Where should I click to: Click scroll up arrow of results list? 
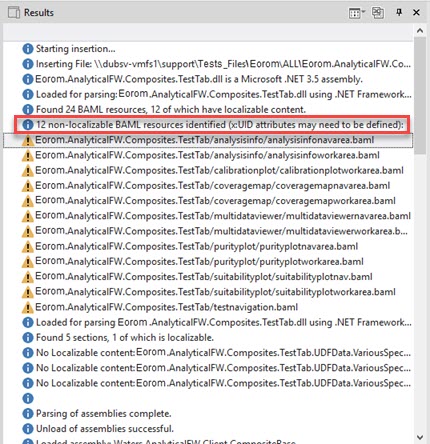click(420, 31)
